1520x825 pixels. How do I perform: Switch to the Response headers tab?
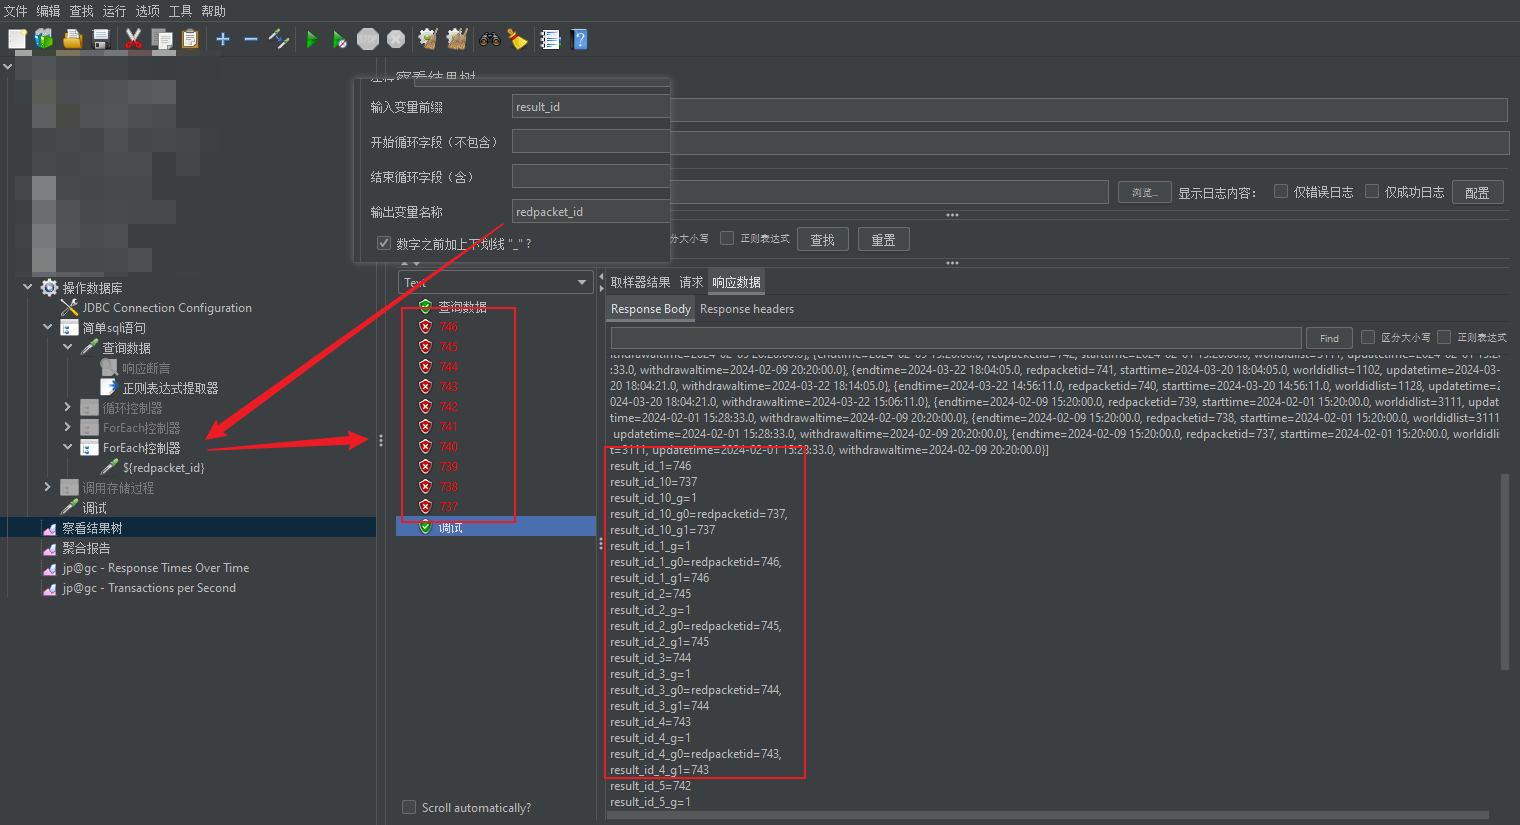[747, 309]
